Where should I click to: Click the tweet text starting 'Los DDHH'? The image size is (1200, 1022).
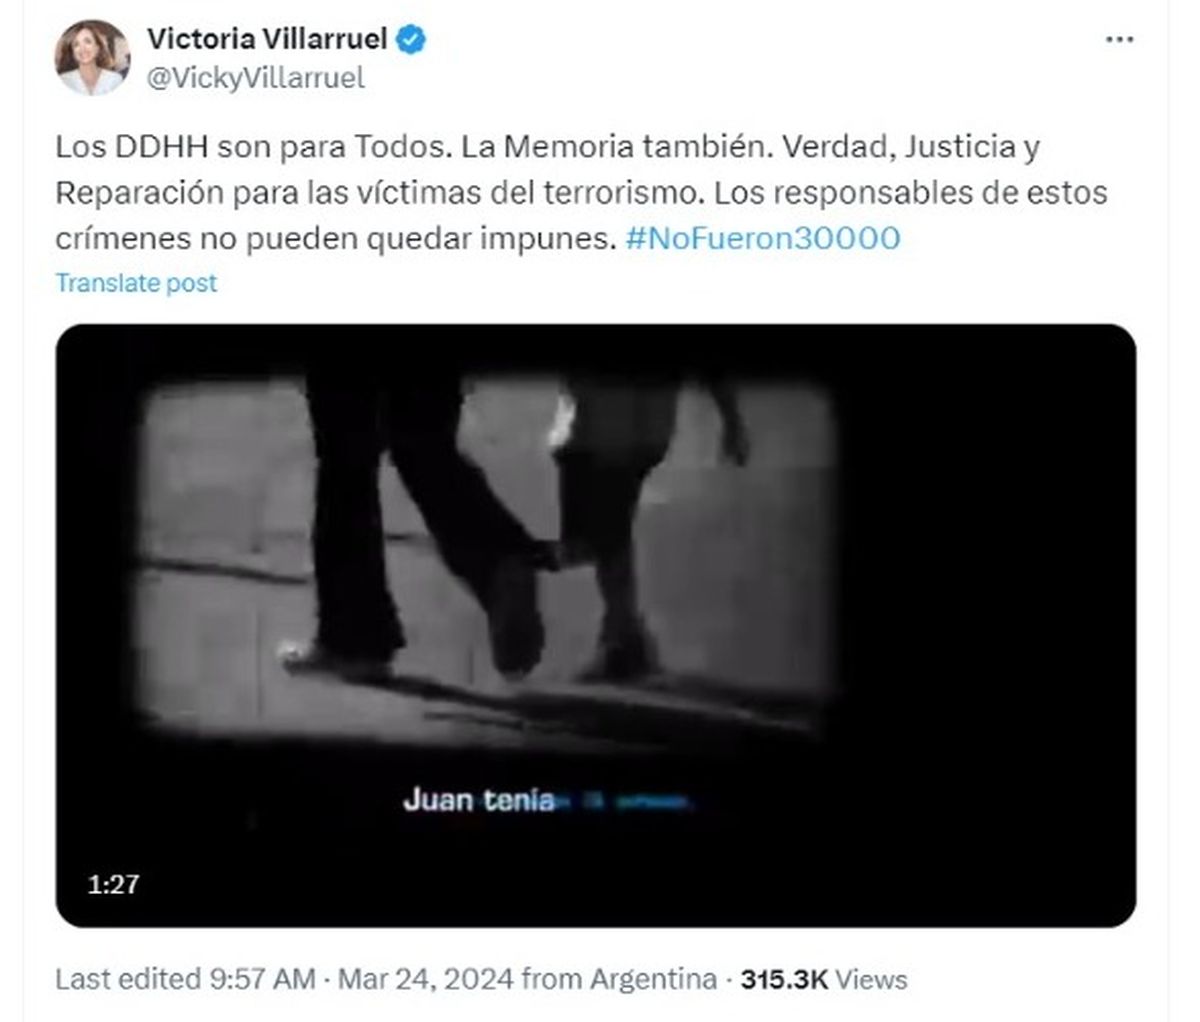coord(581,193)
